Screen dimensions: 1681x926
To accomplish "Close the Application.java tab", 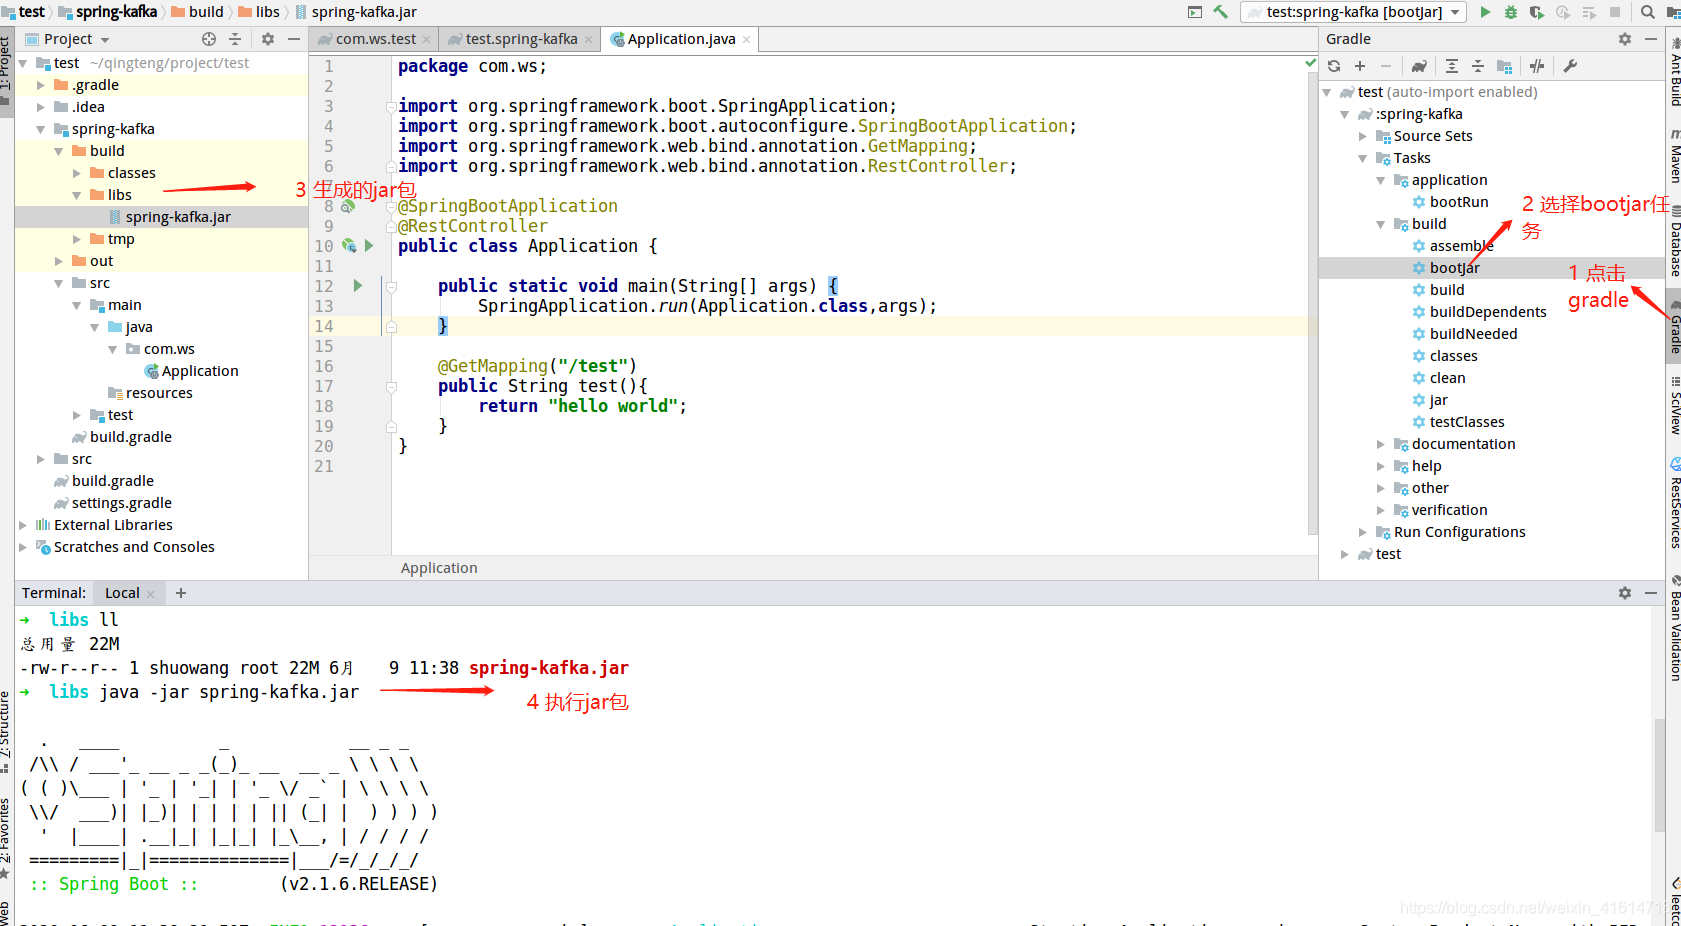I will coord(746,40).
